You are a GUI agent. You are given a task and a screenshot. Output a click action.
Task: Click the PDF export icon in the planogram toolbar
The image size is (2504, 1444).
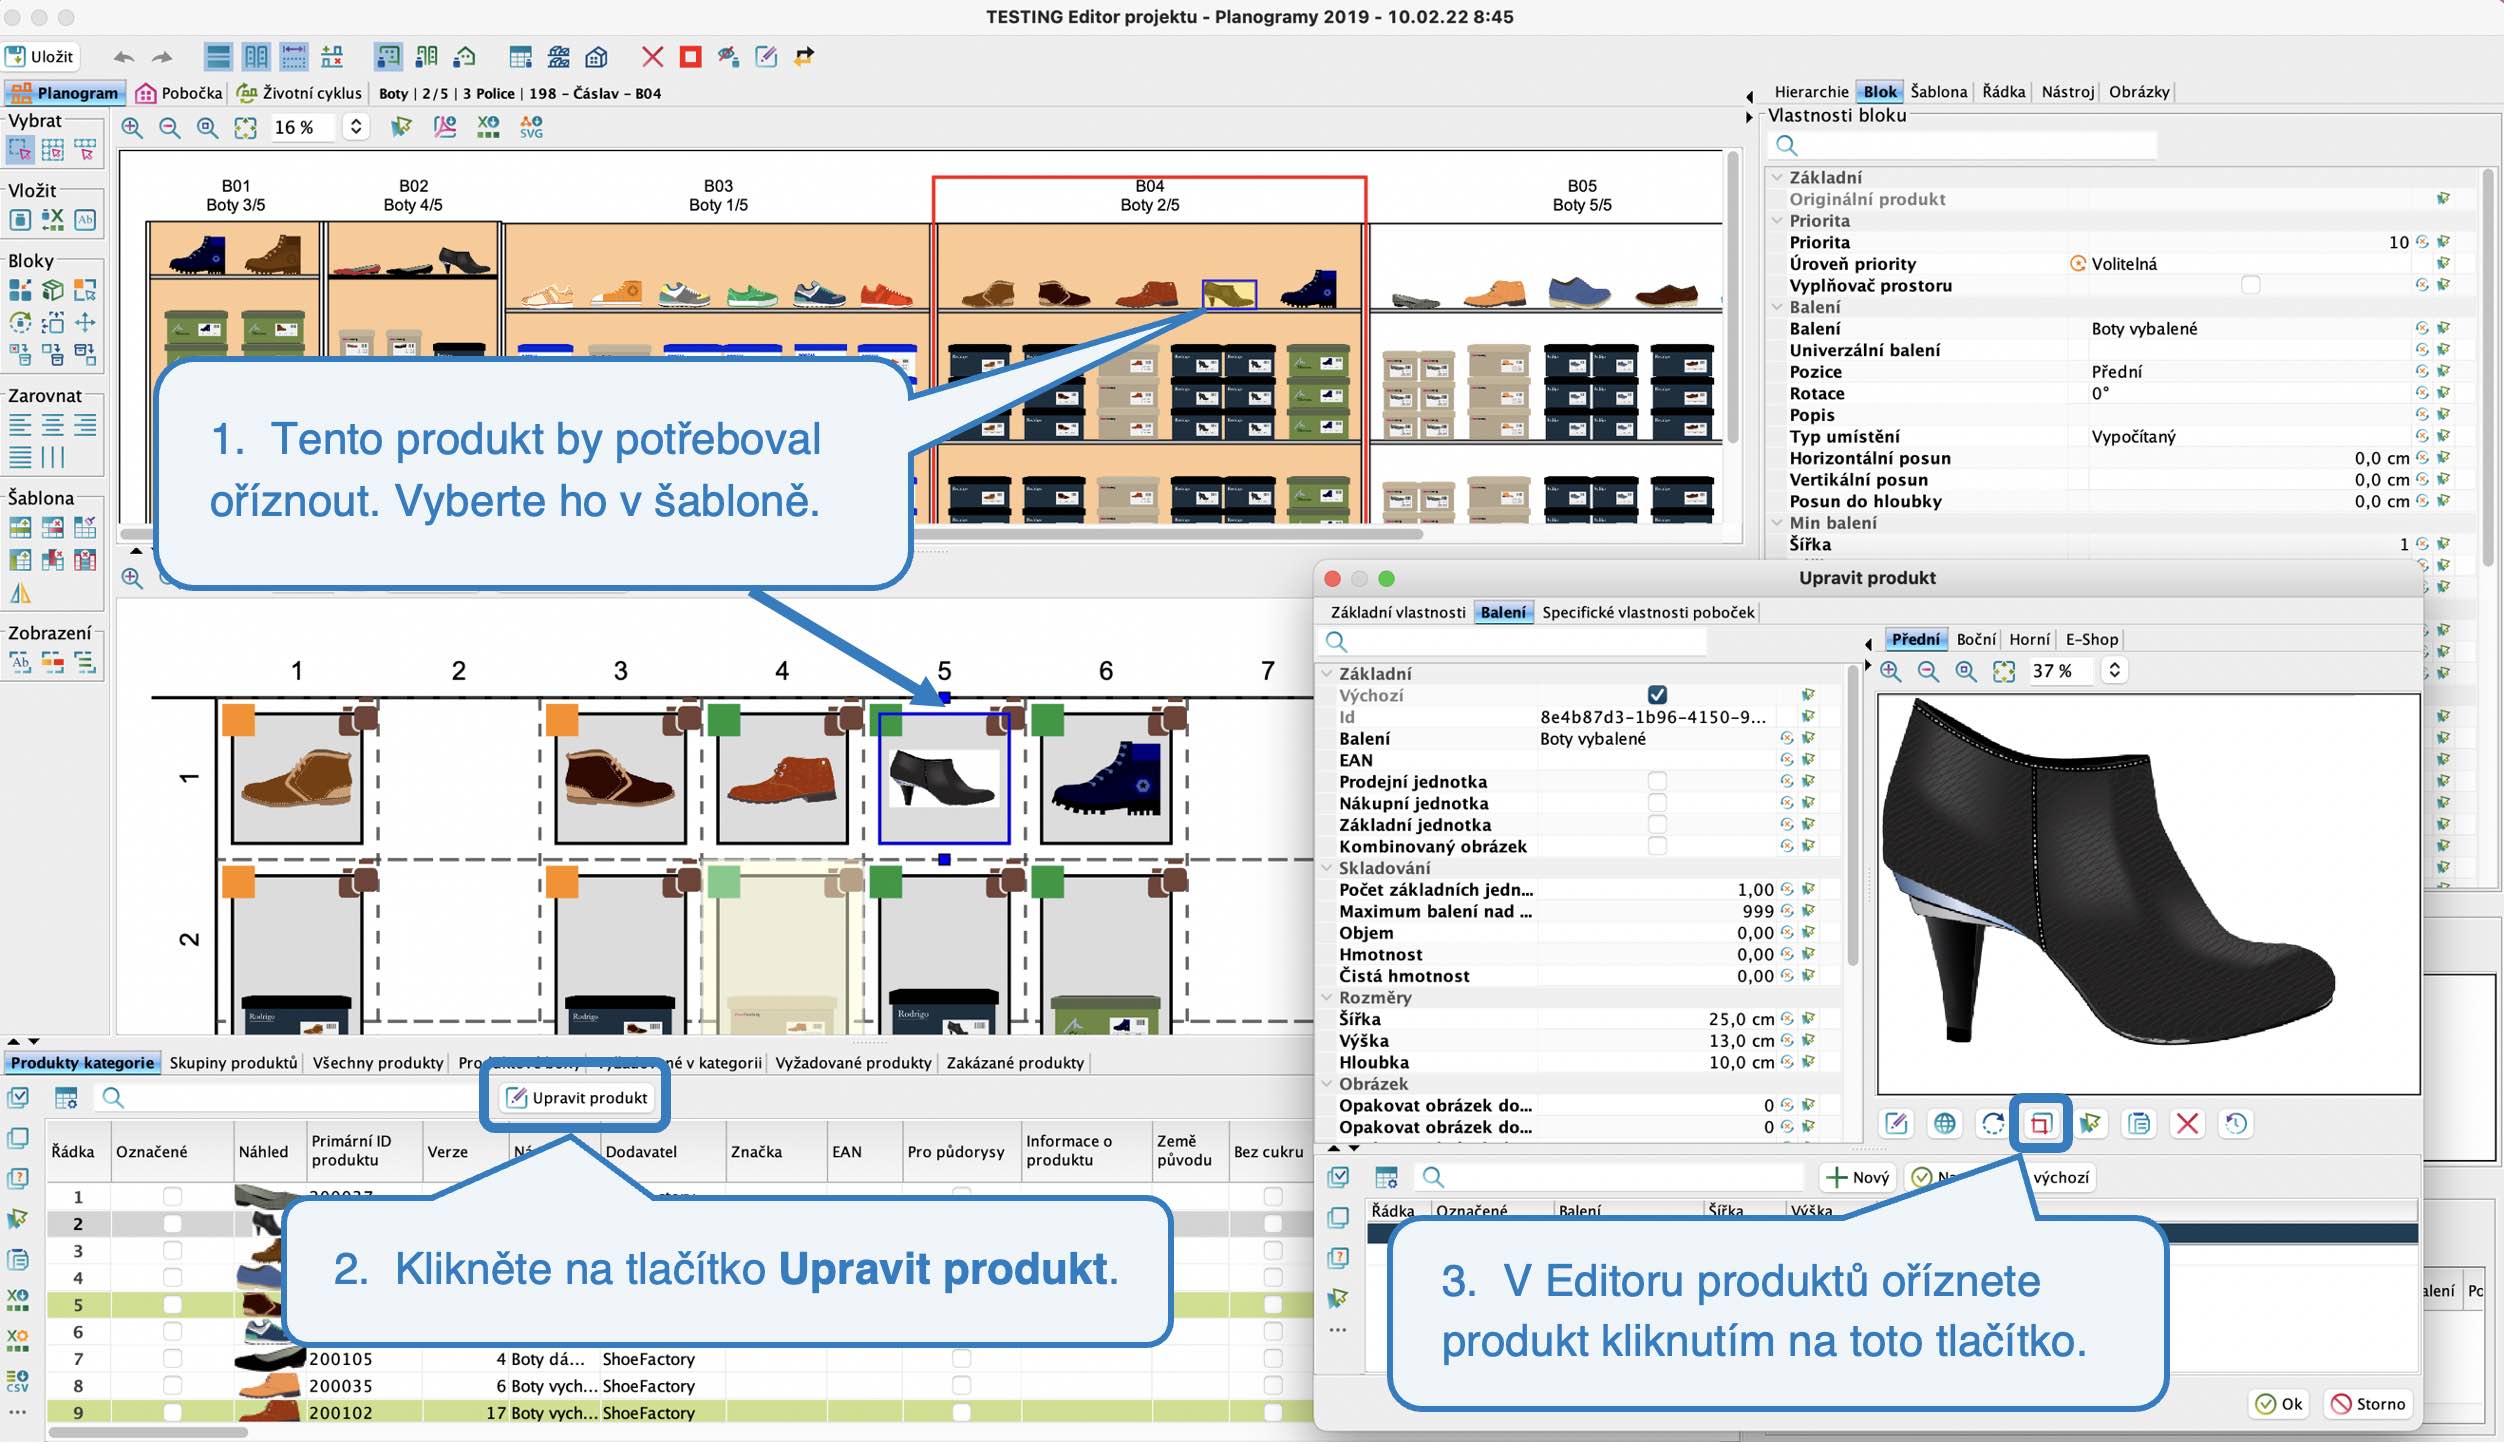pyautogui.click(x=445, y=128)
